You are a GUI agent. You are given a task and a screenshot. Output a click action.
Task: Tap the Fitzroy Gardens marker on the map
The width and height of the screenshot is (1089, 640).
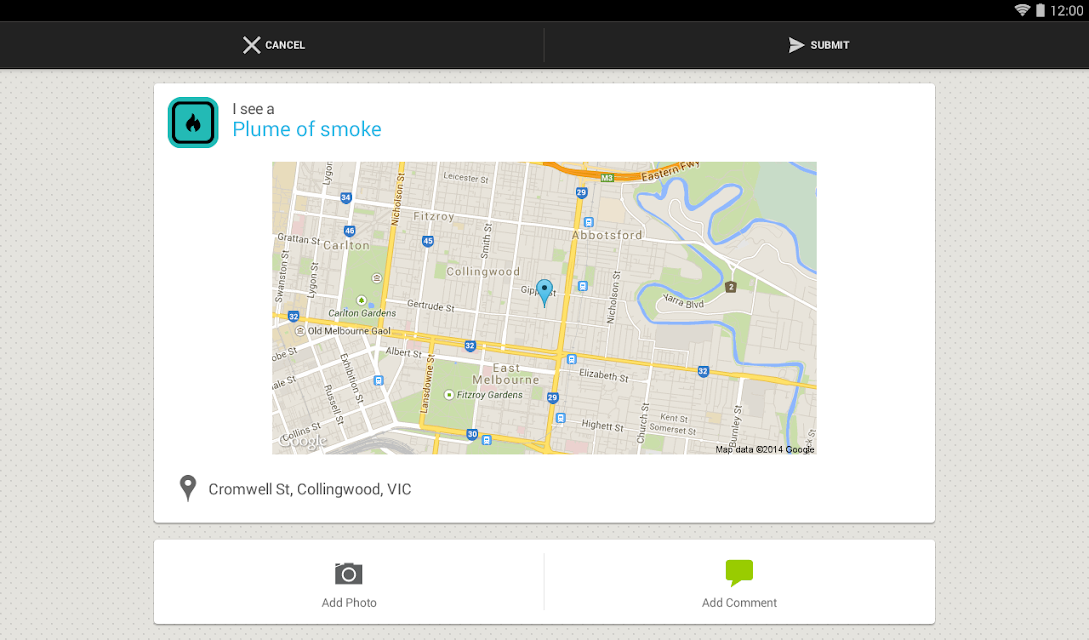coord(449,394)
